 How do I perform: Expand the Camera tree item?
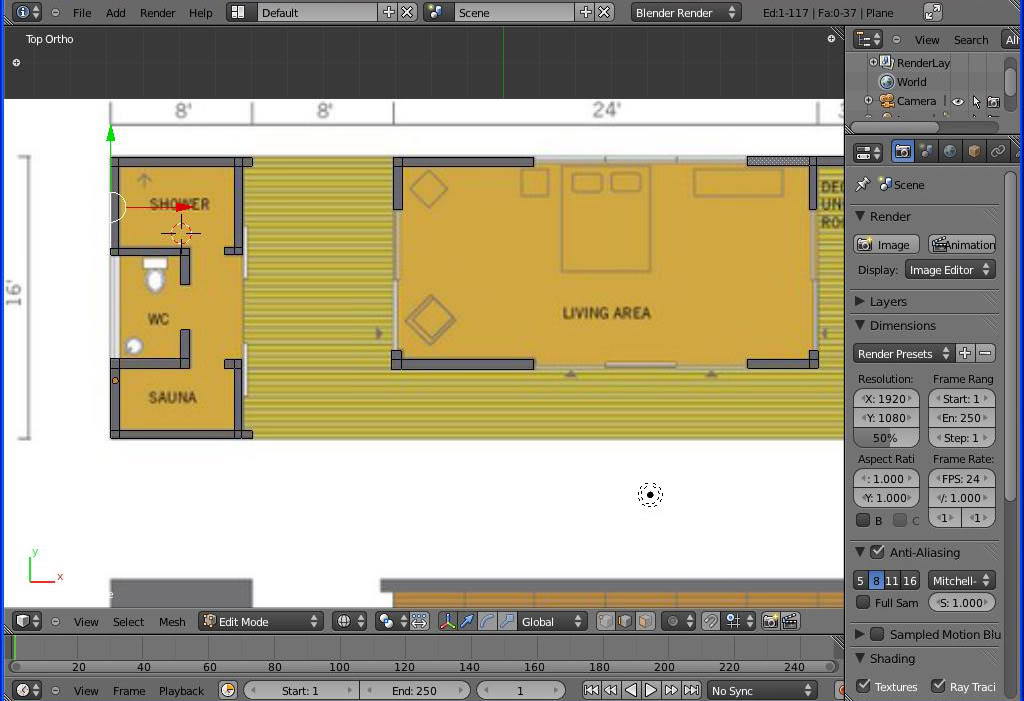point(868,101)
